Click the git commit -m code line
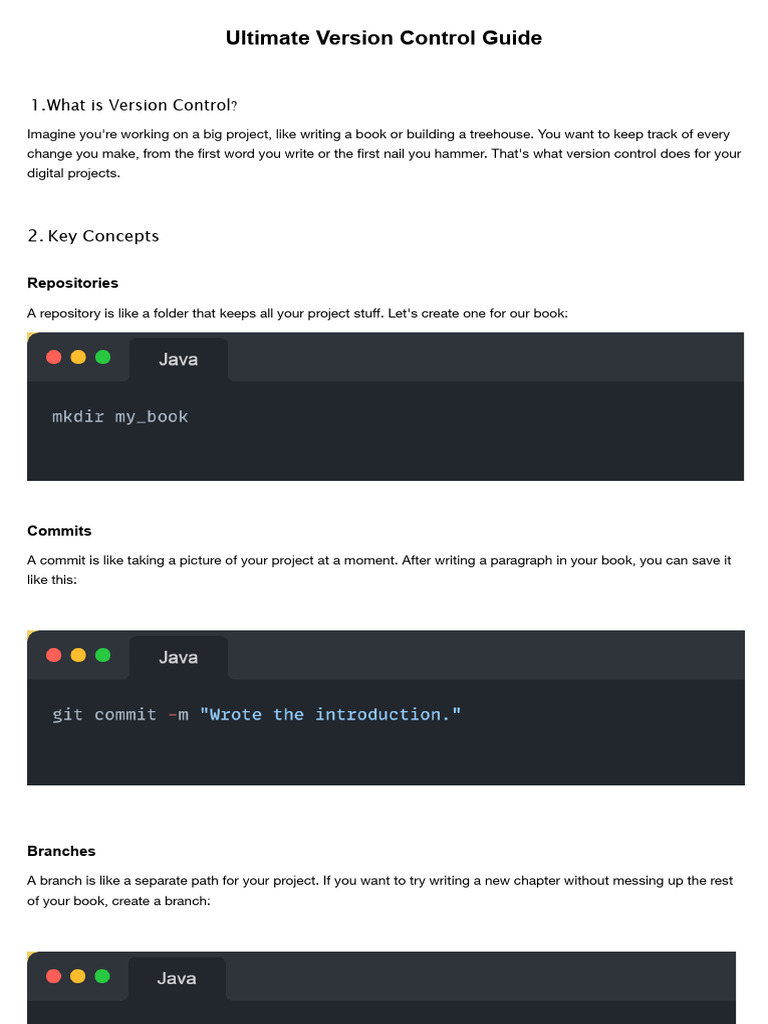Image resolution: width=768 pixels, height=1024 pixels. pyautogui.click(x=257, y=714)
